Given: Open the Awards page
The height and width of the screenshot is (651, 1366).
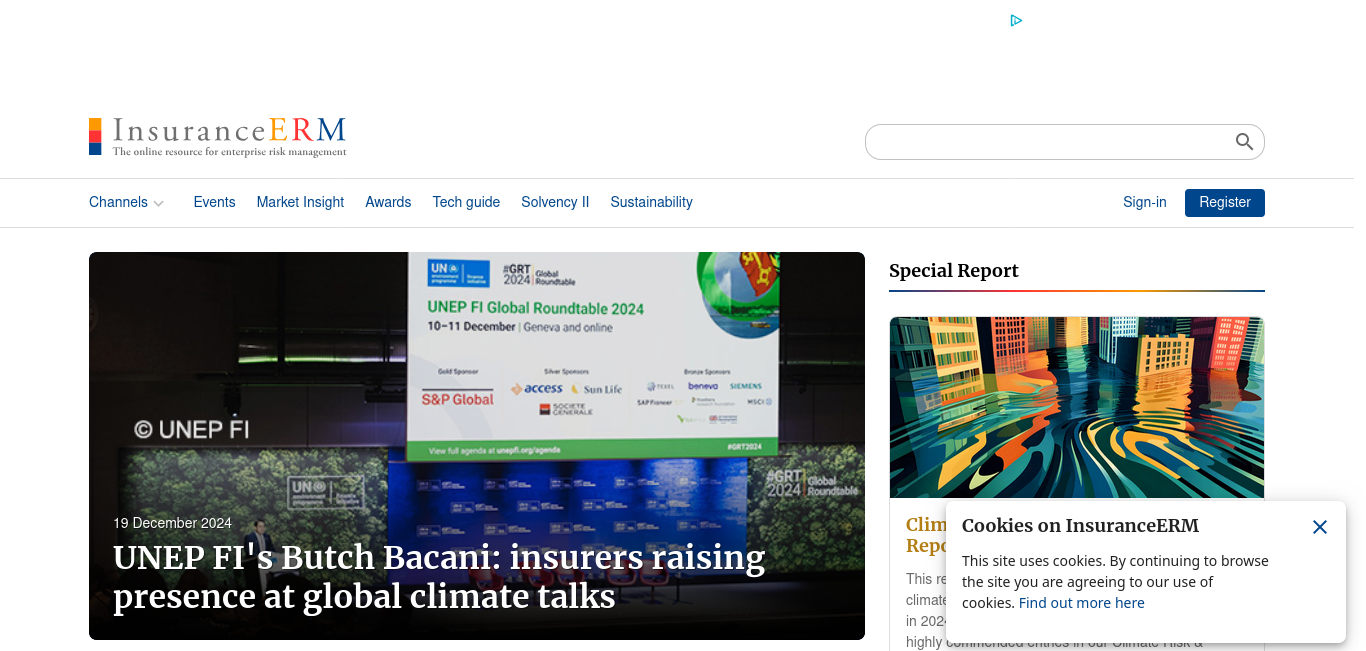Looking at the screenshot, I should [388, 202].
